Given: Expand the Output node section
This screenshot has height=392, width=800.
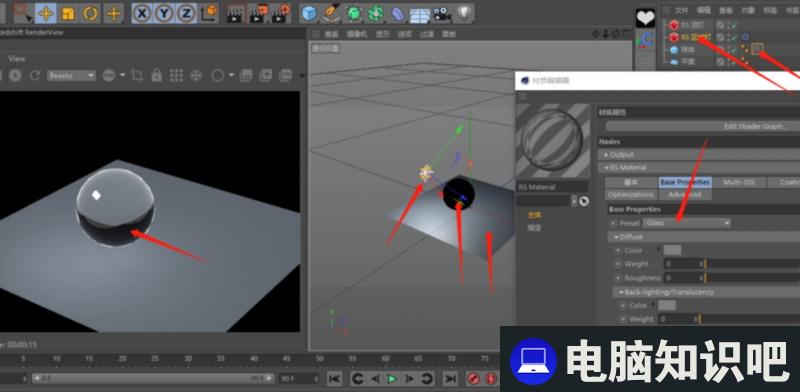Looking at the screenshot, I should pyautogui.click(x=699, y=155).
